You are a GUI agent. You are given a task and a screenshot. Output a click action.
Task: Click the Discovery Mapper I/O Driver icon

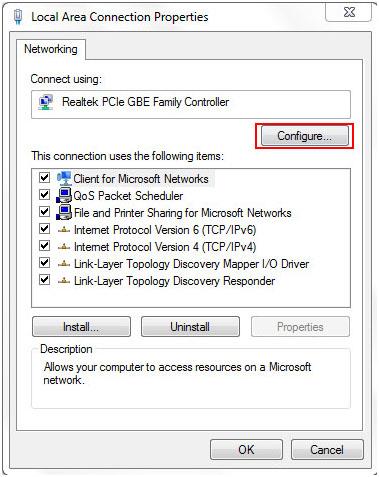tap(64, 264)
